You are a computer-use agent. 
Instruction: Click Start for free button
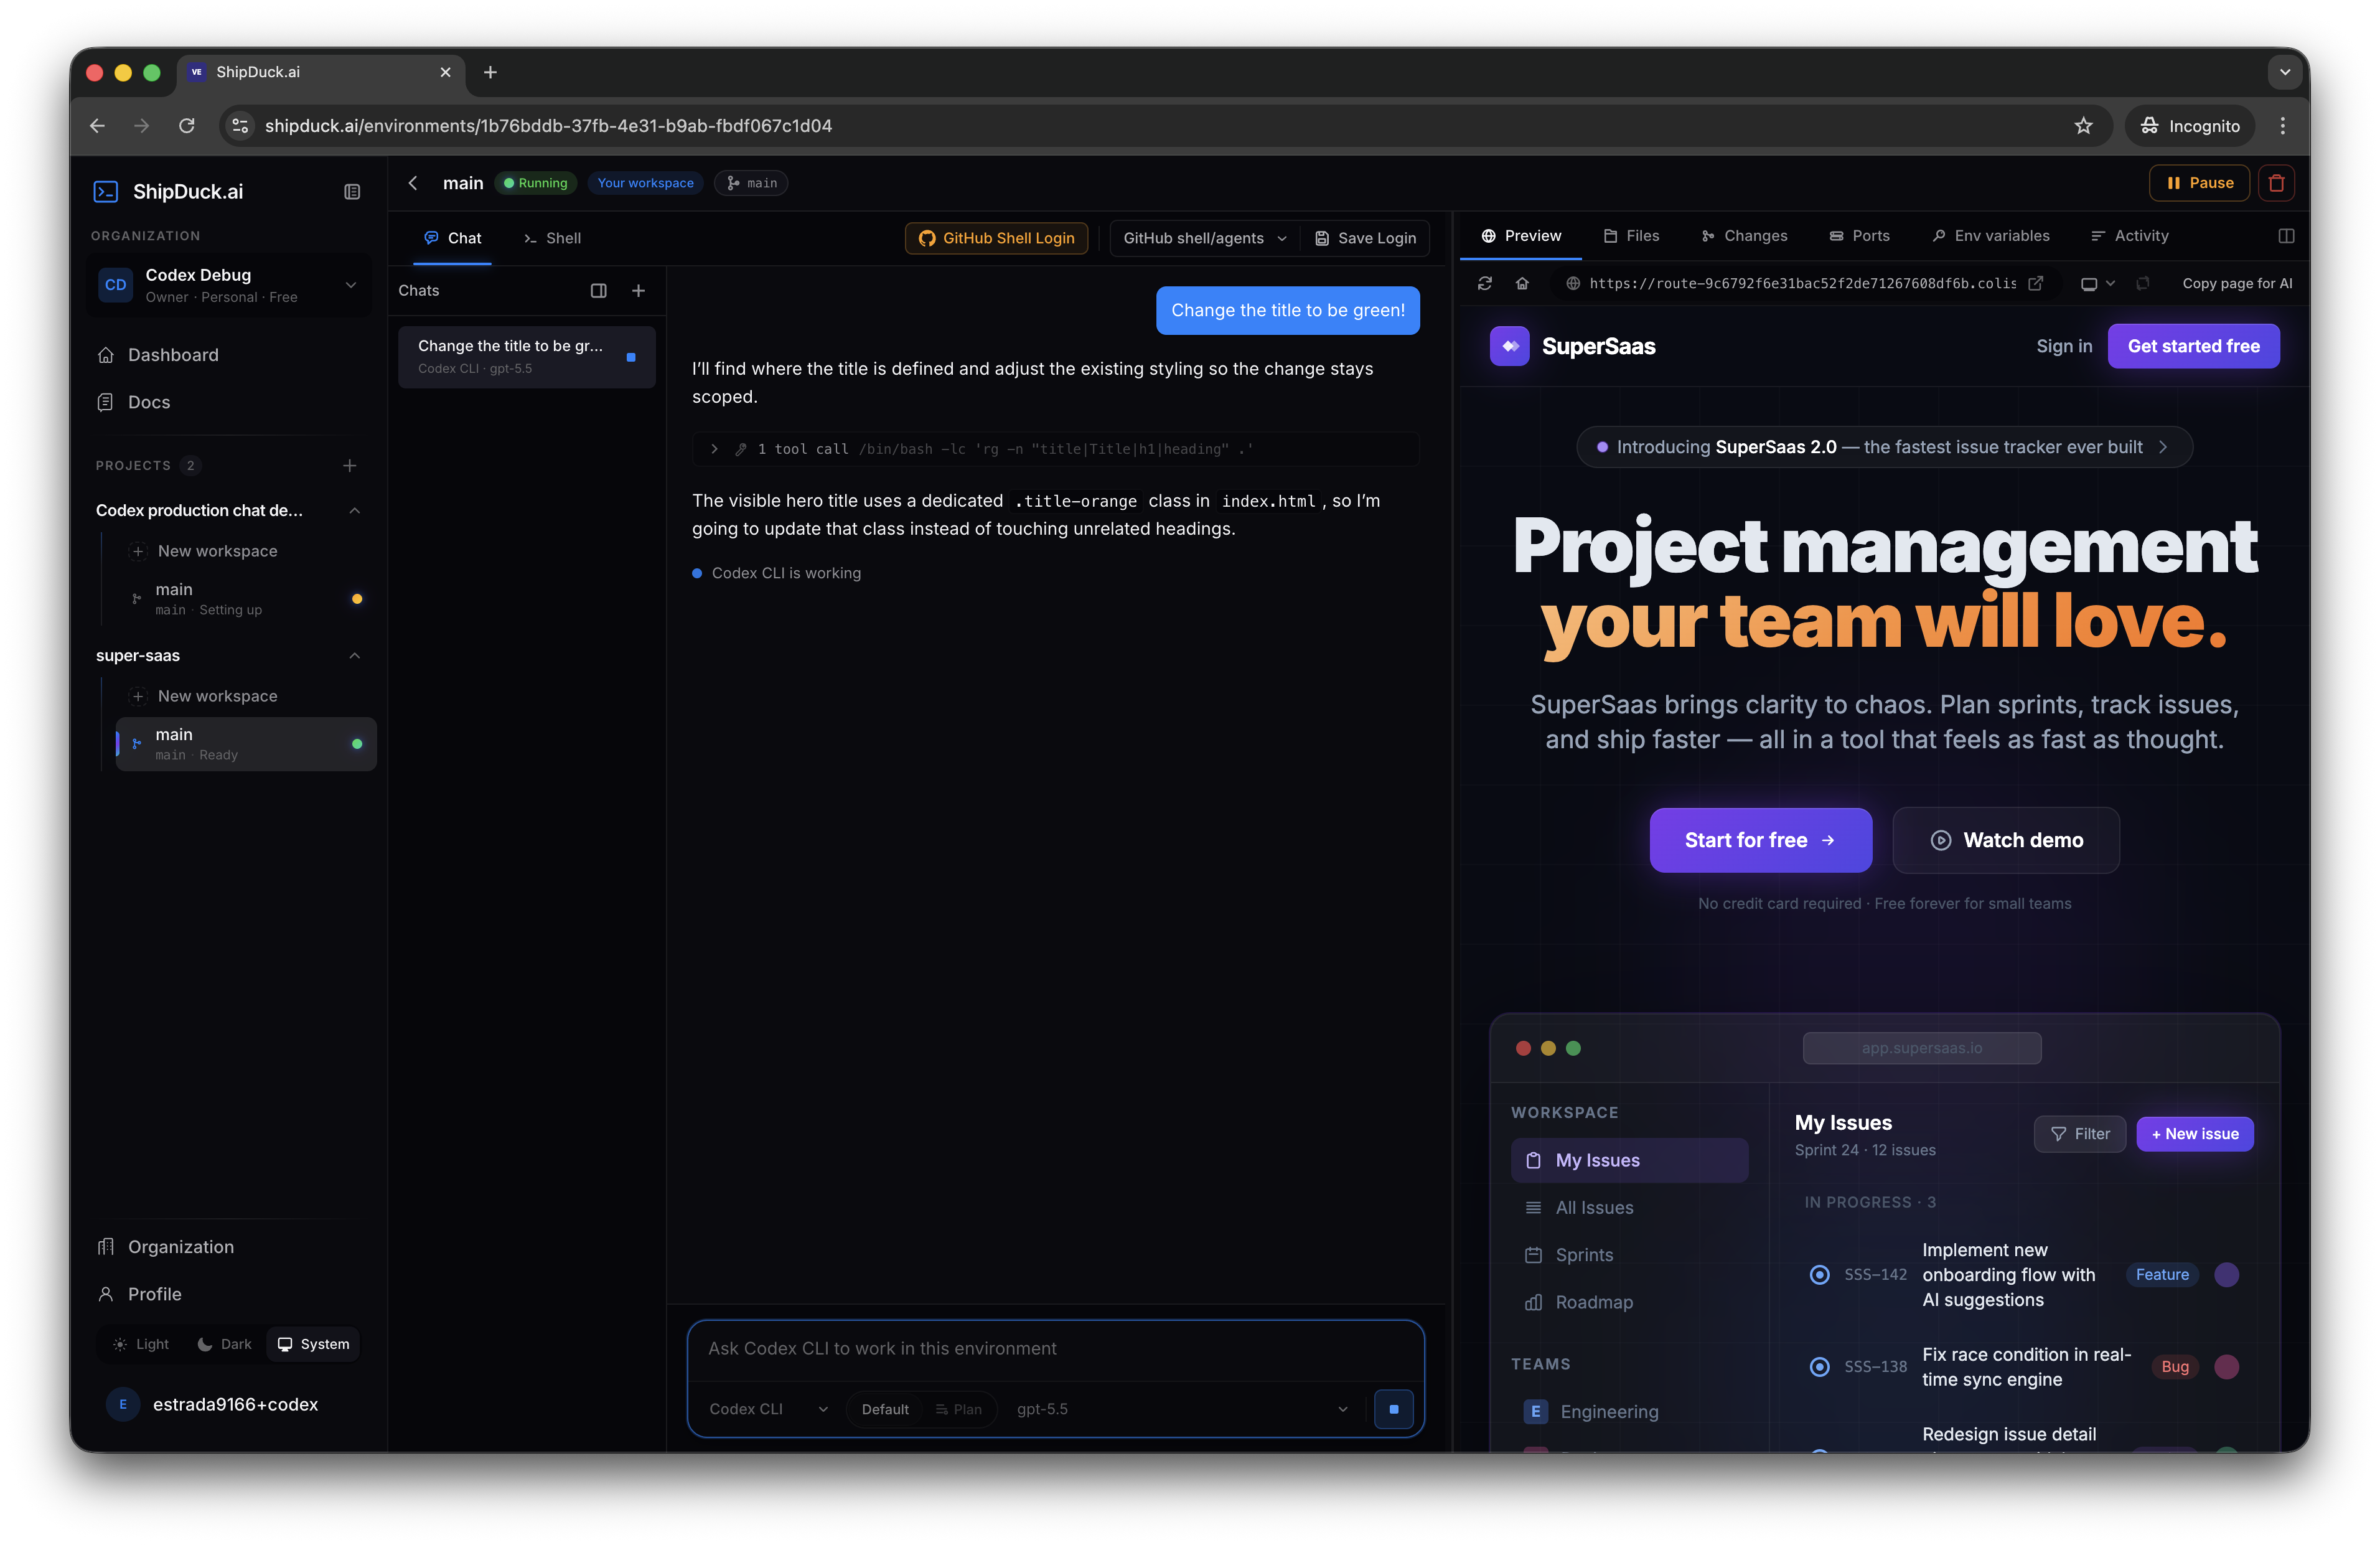[1760, 840]
